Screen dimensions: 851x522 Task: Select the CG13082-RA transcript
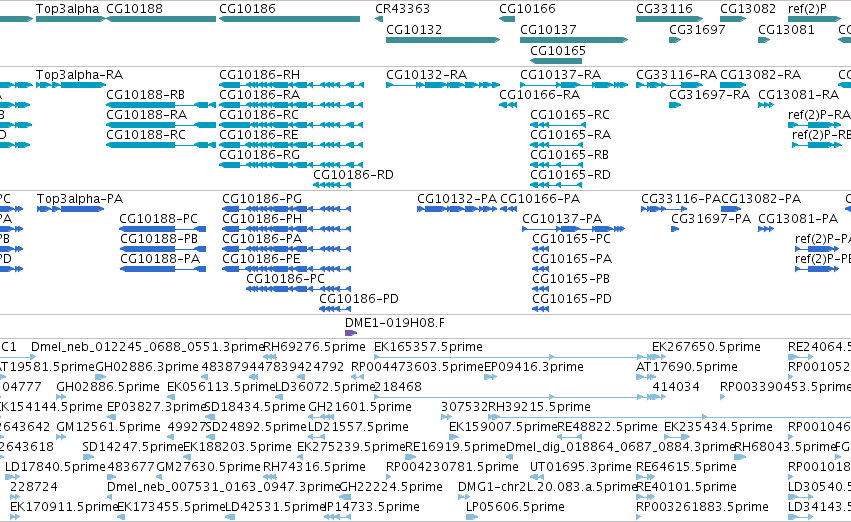pyautogui.click(x=733, y=85)
